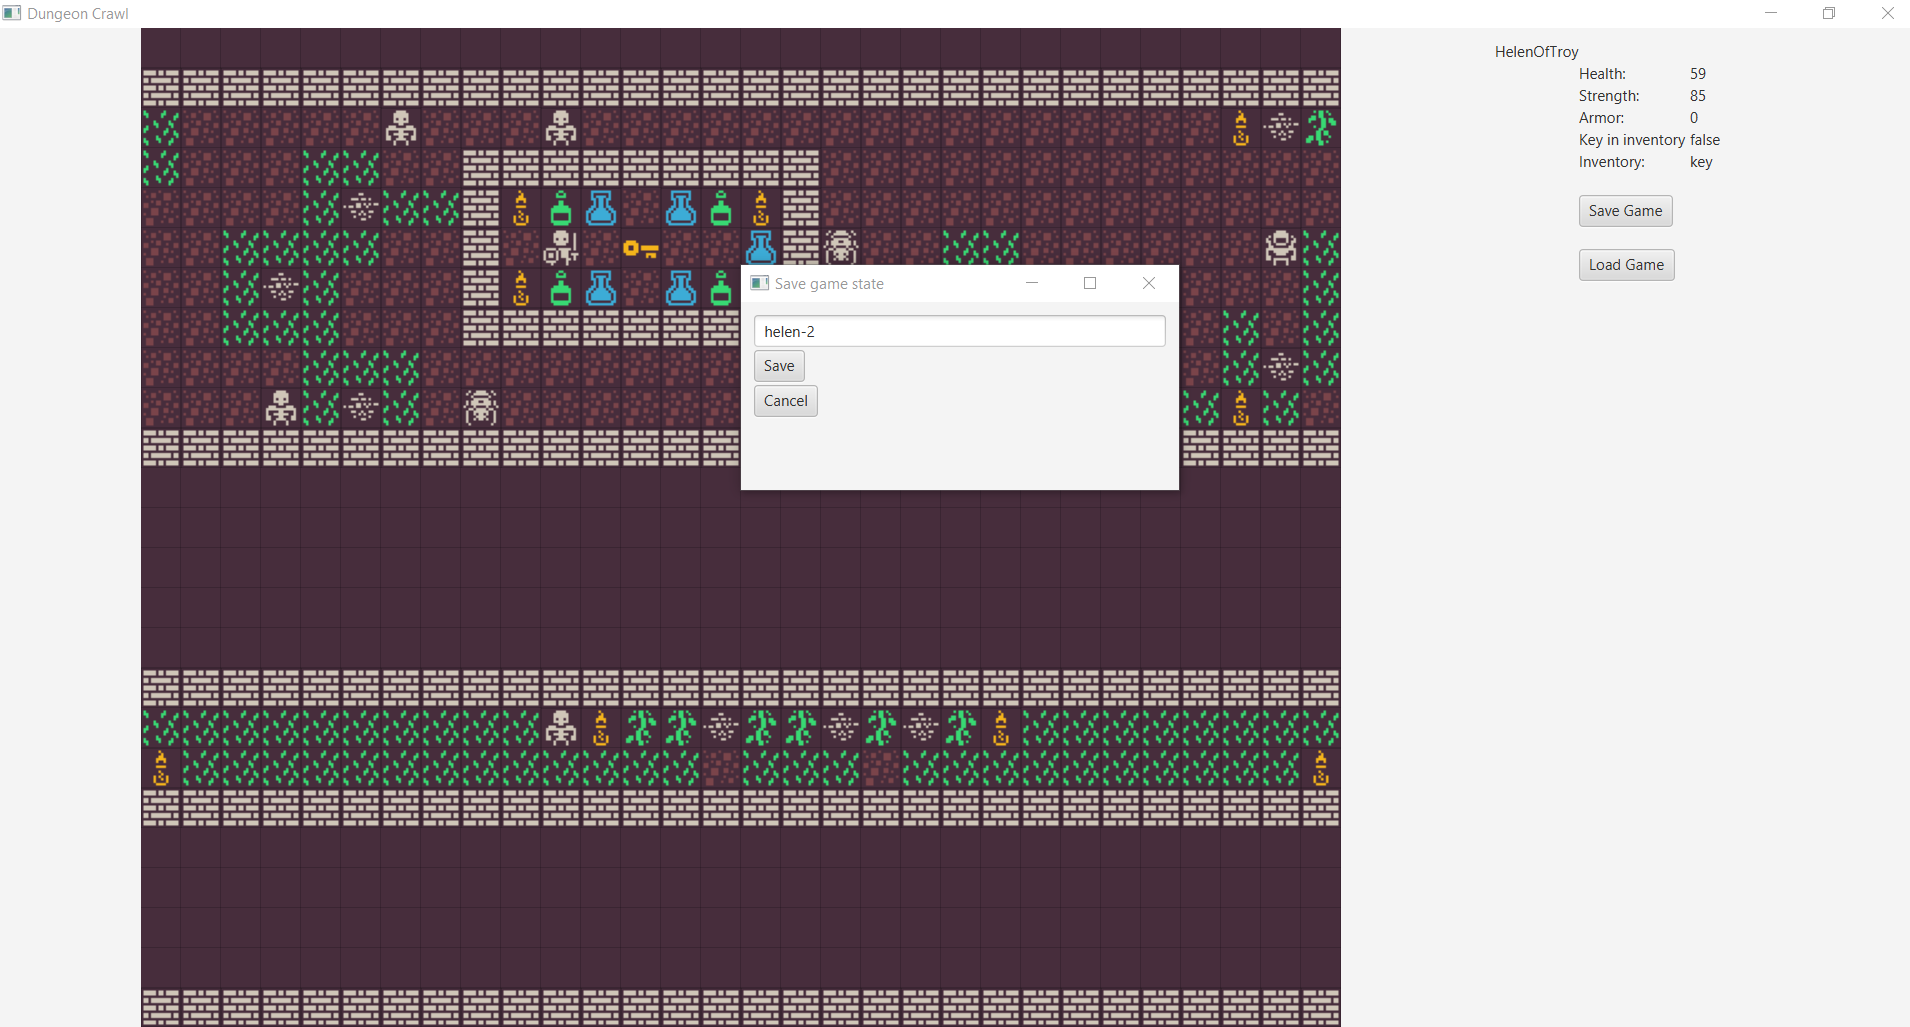Click the HelenOfTroy player name label
The width and height of the screenshot is (1910, 1027).
1535,51
